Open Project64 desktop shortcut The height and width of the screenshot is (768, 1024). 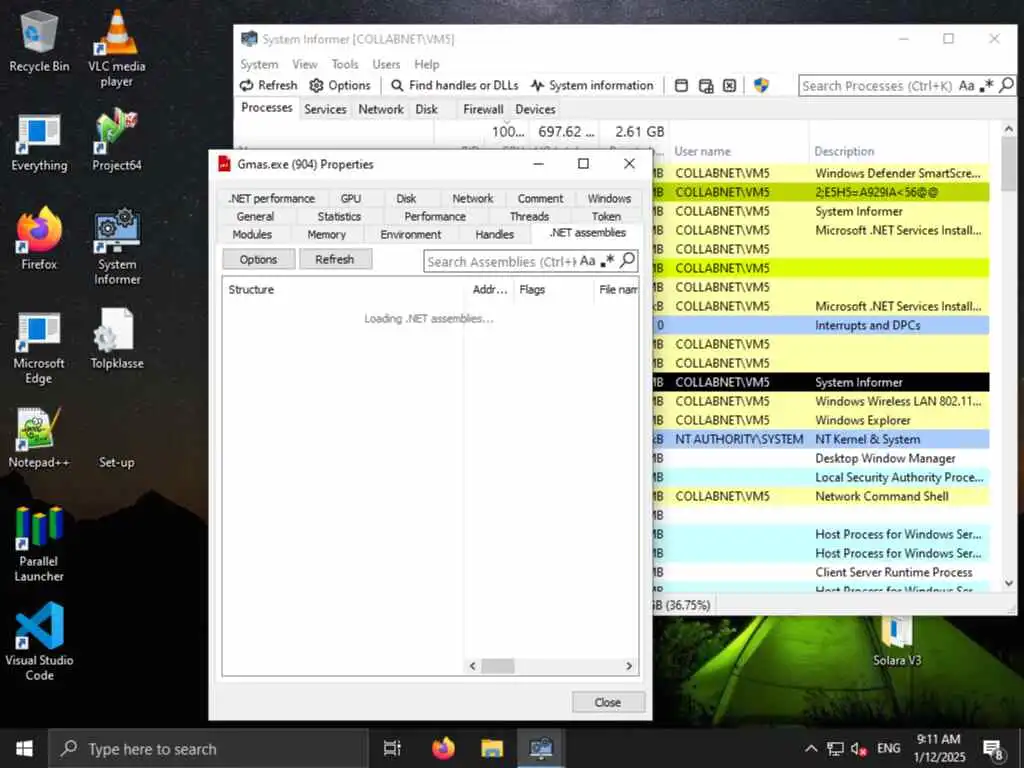tap(116, 141)
